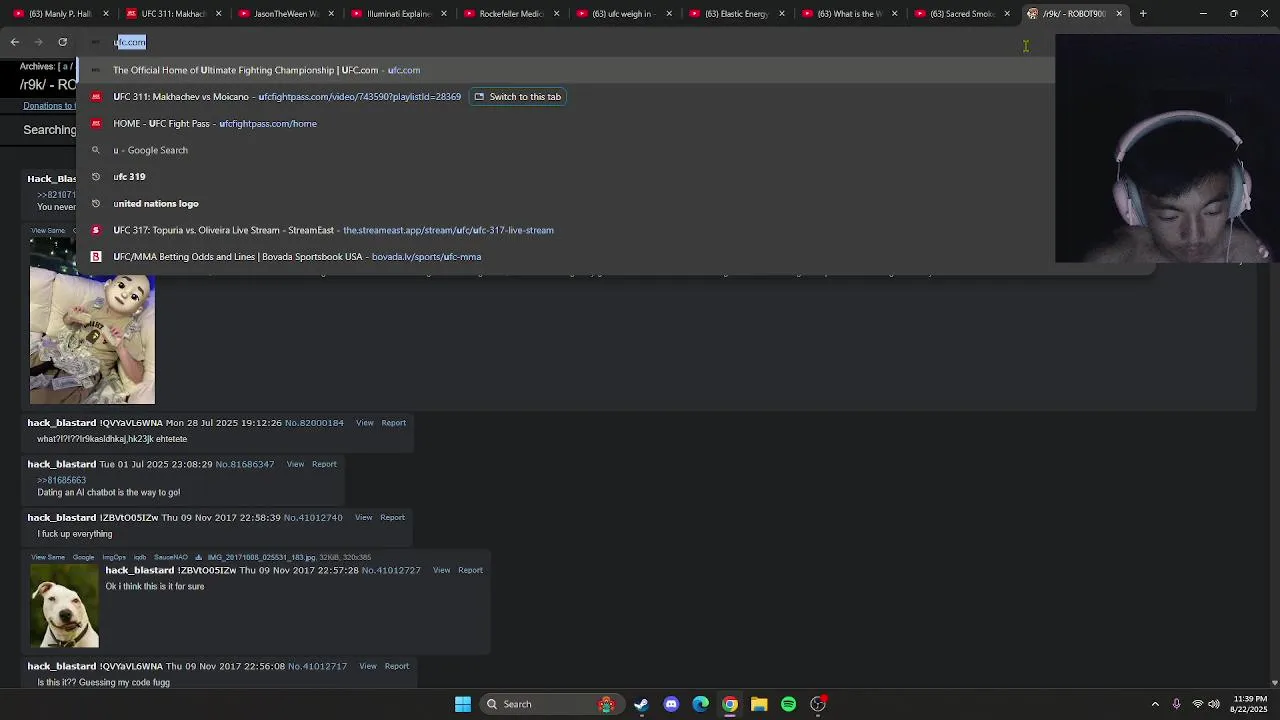This screenshot has width=1280, height=720.
Task: Report the 'I fuck up everything' post
Action: (393, 518)
